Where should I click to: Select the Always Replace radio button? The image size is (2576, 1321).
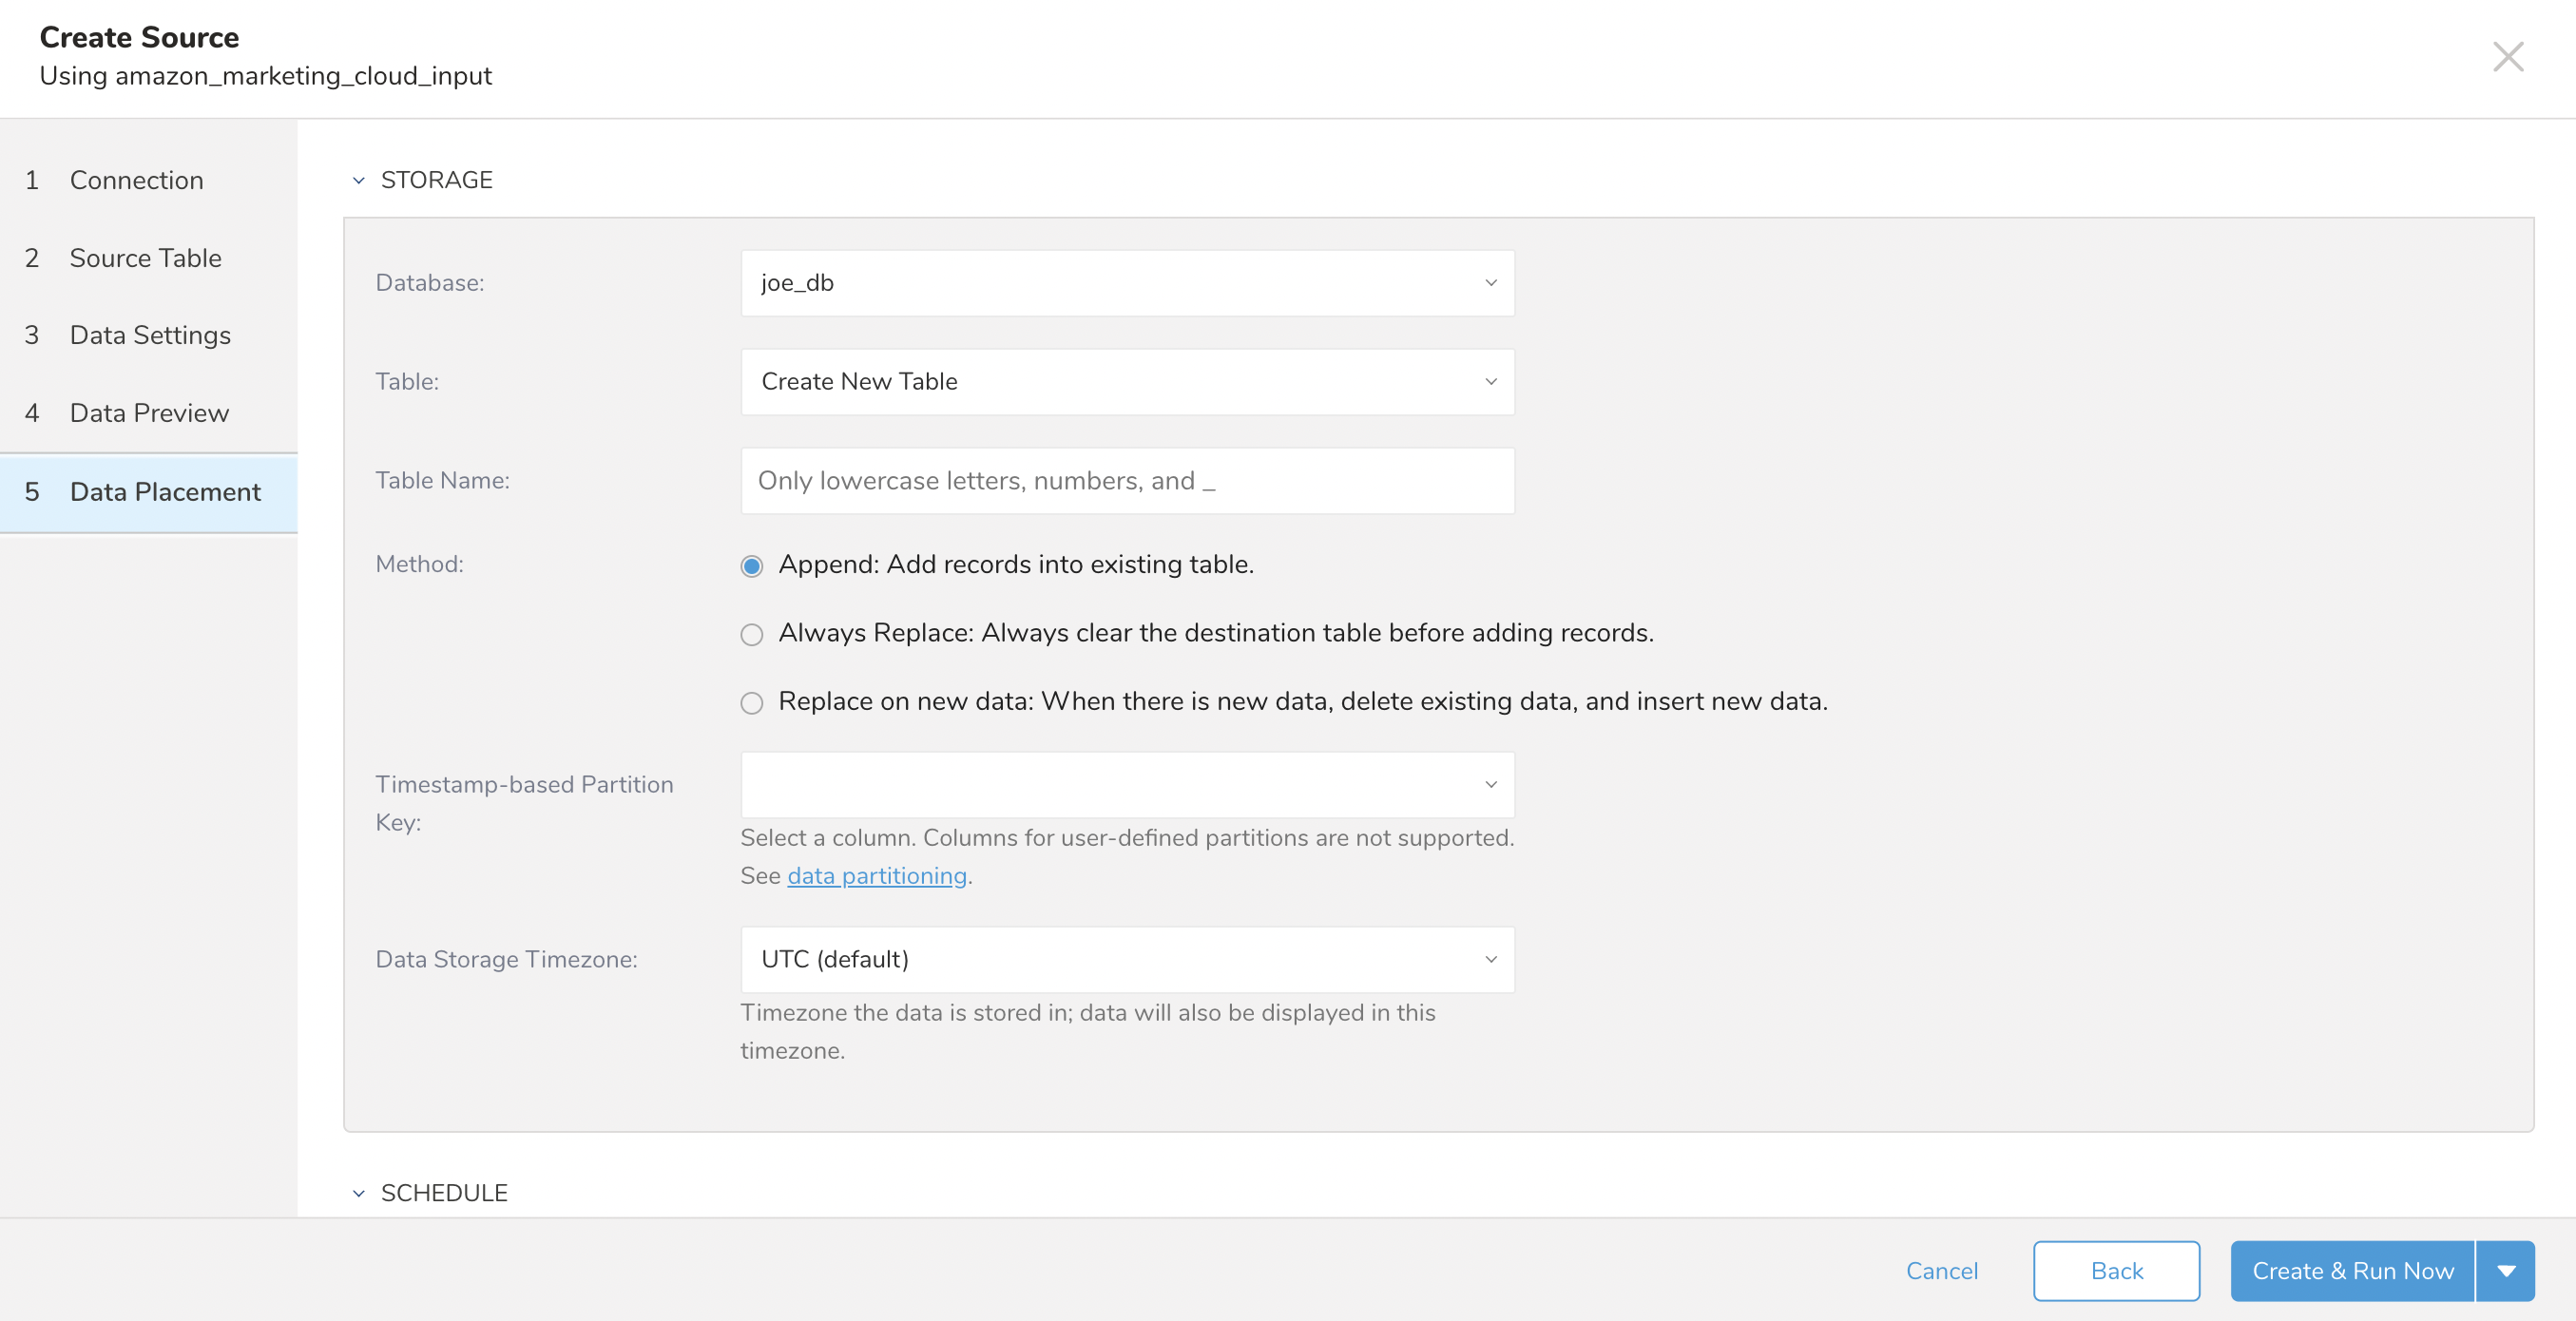pos(752,635)
